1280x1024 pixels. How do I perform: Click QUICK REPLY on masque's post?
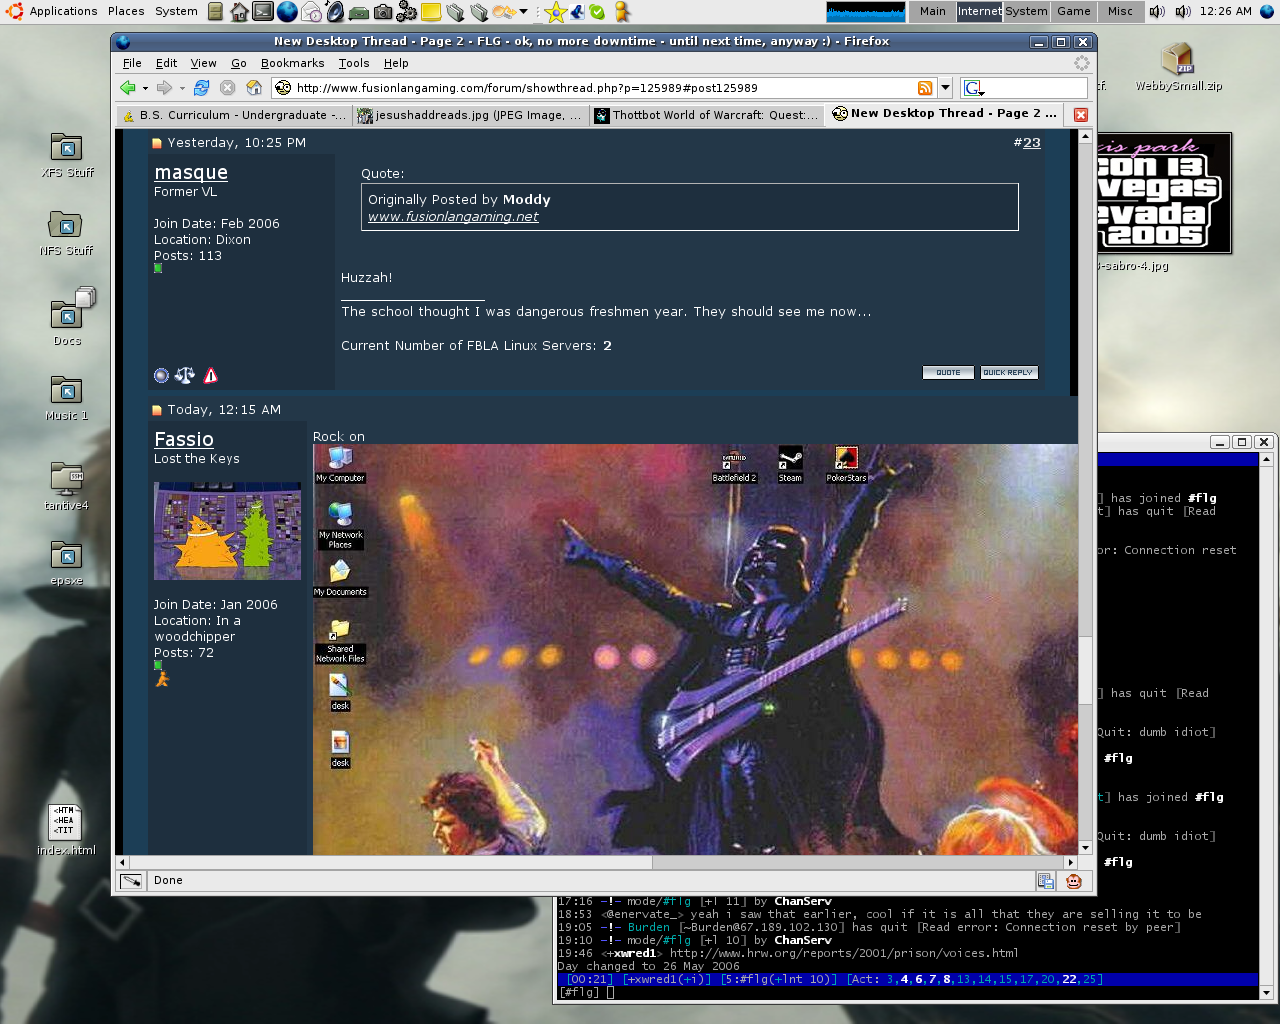[x=1009, y=373]
